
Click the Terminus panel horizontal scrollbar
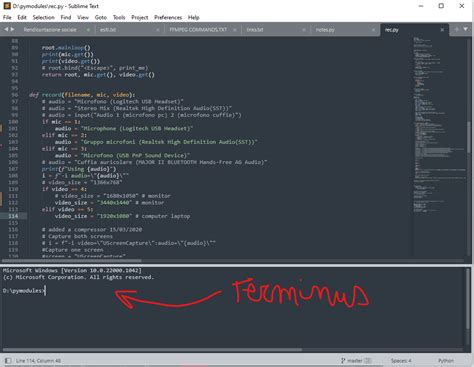[x=152, y=350]
